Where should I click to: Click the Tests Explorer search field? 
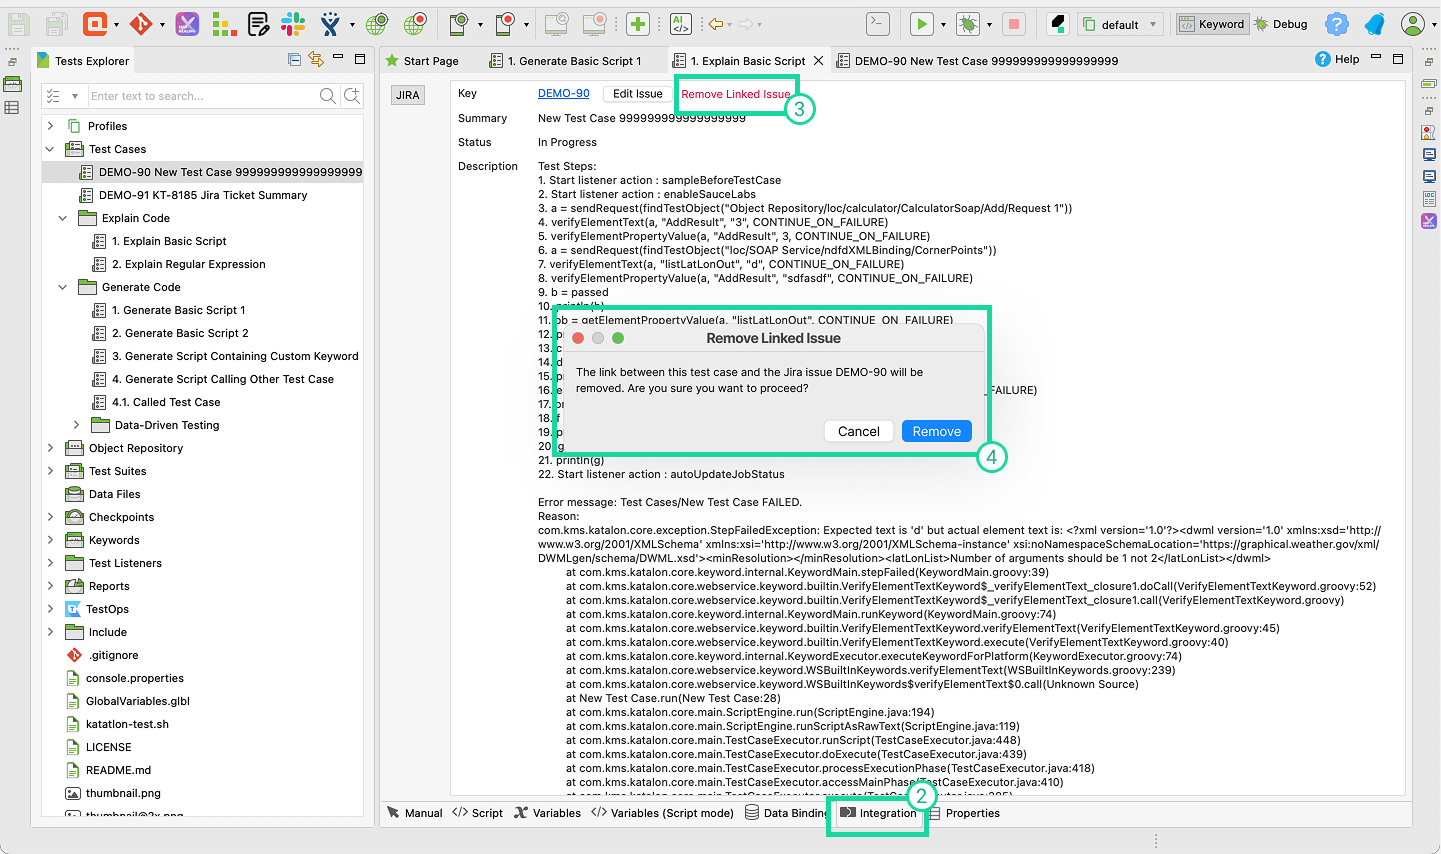click(x=200, y=96)
